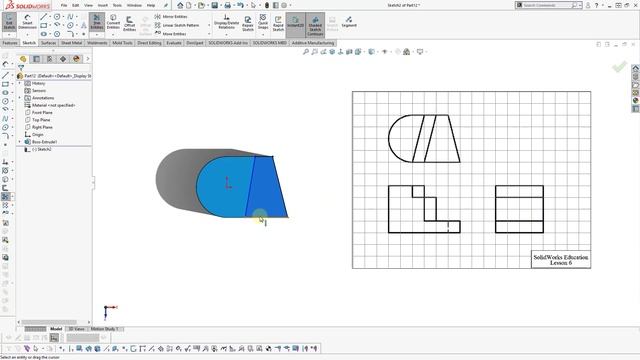The height and width of the screenshot is (360, 640).
Task: Click the Quick Snaps icon
Action: pos(263,22)
